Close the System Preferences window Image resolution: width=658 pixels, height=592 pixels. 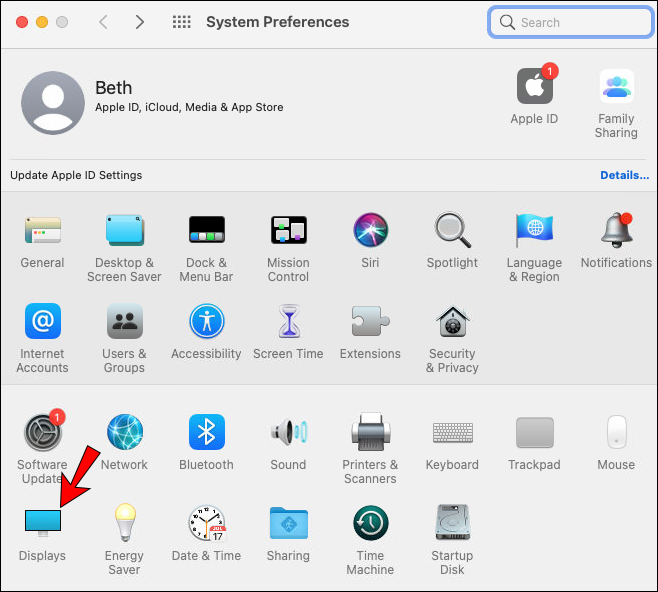[x=22, y=22]
